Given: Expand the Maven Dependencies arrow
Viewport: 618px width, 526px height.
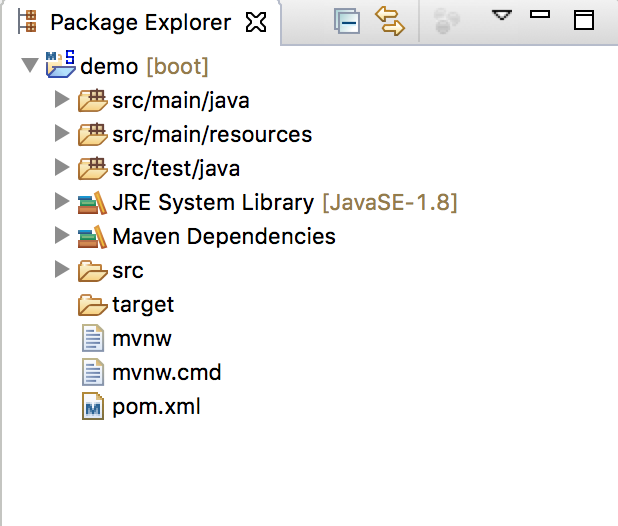Looking at the screenshot, I should point(61,236).
